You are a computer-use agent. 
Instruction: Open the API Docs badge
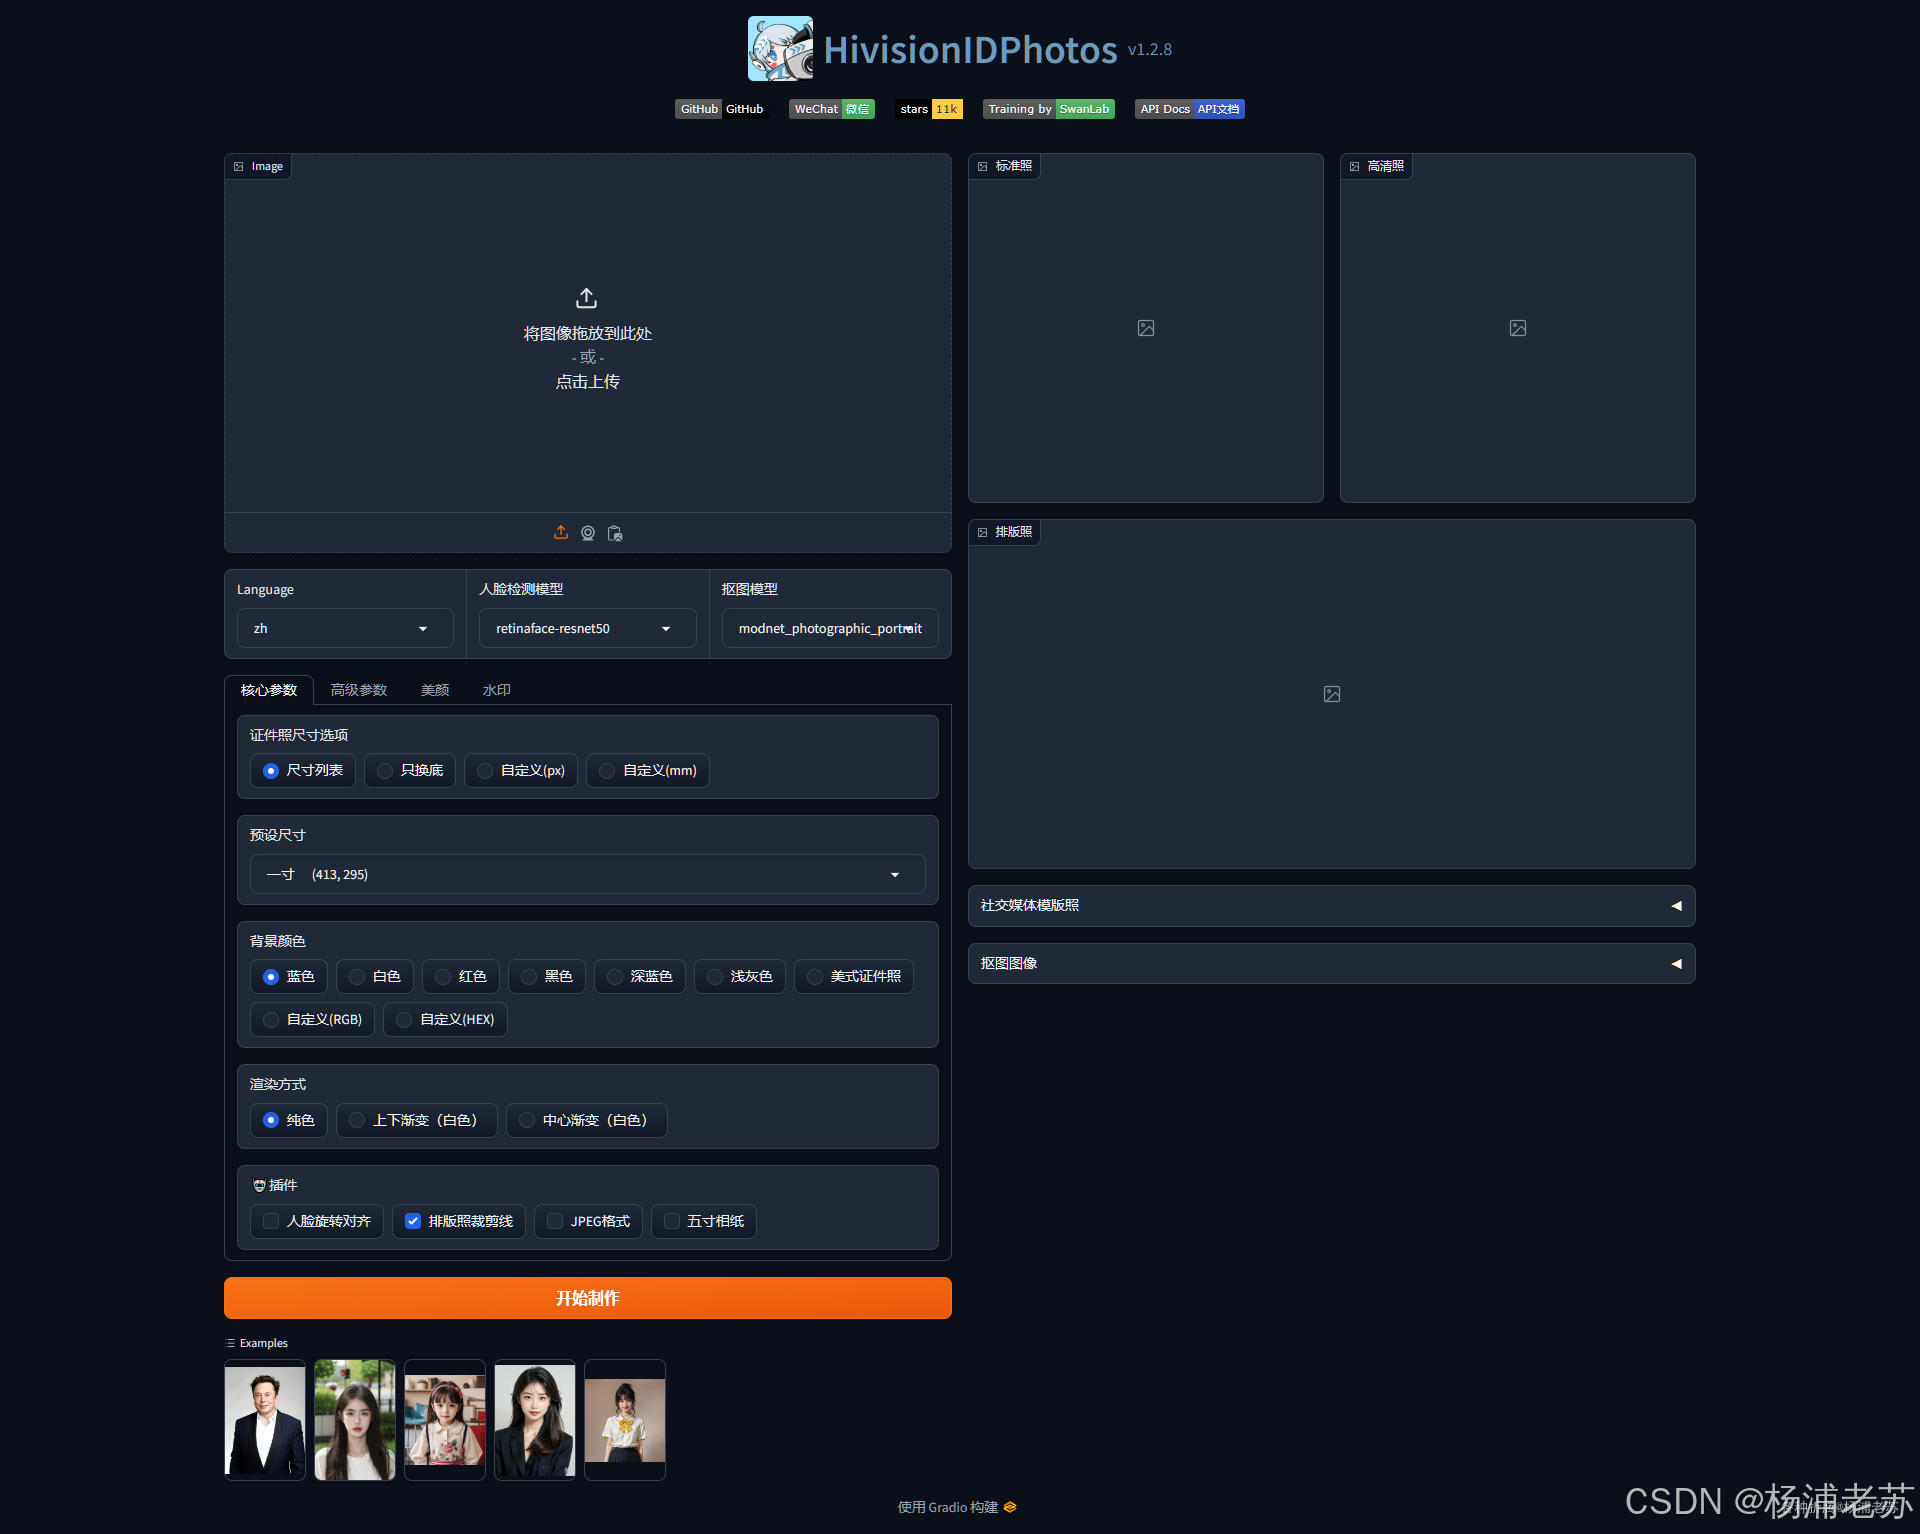tap(1189, 109)
